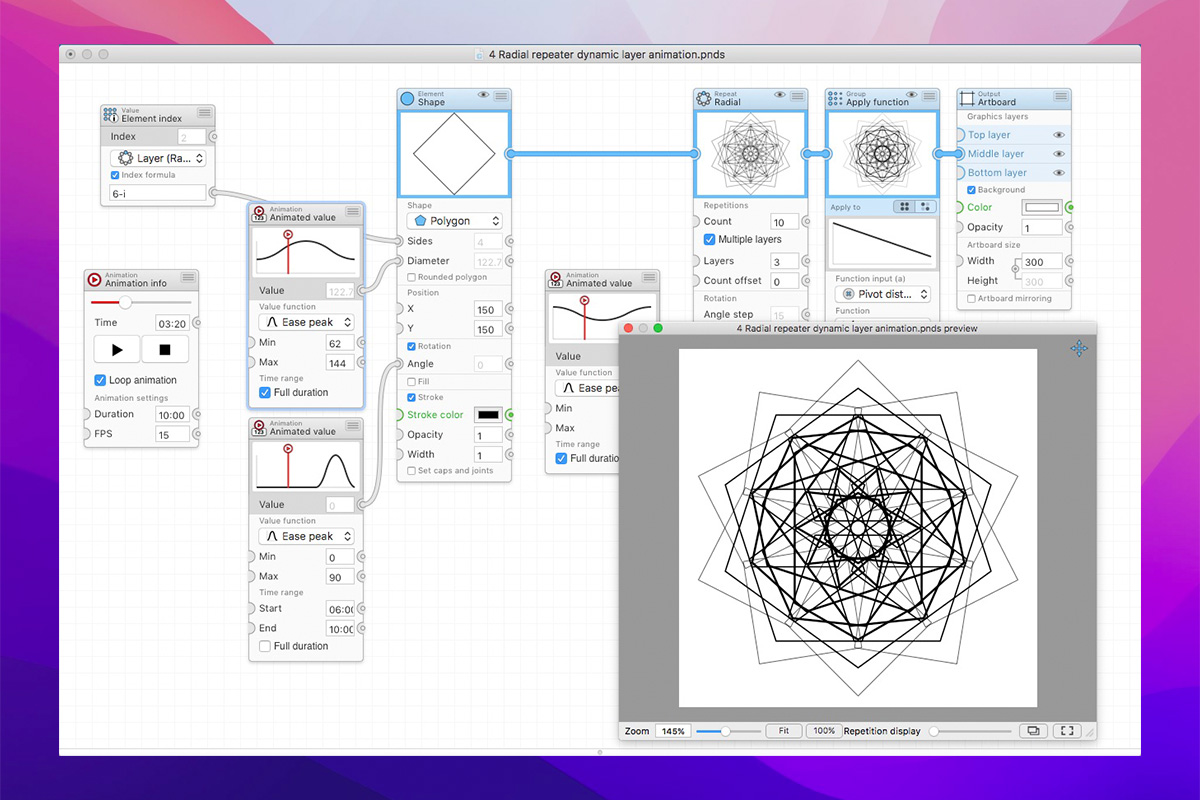Screen dimensions: 1200x800
Task: Open the Artboard node's hamburger menu
Action: [x=1060, y=95]
